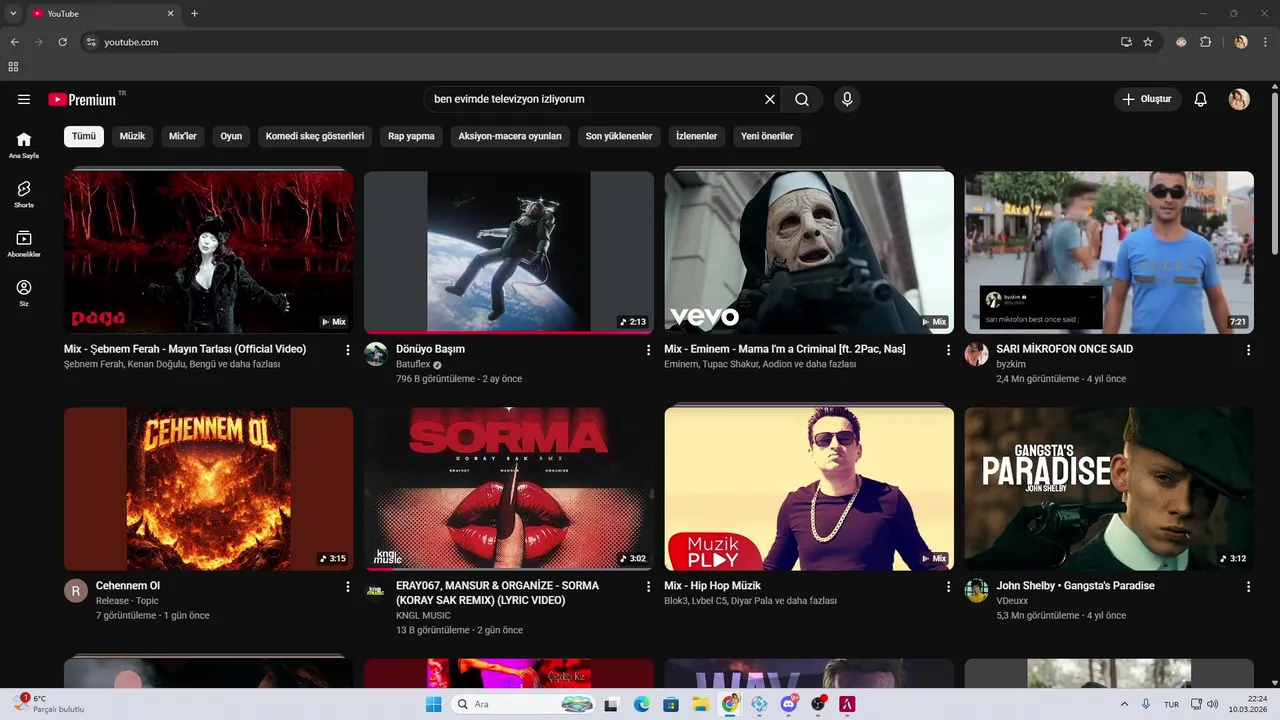This screenshot has height=720, width=1280.
Task: Select the İzlenenler chip
Action: click(x=696, y=136)
